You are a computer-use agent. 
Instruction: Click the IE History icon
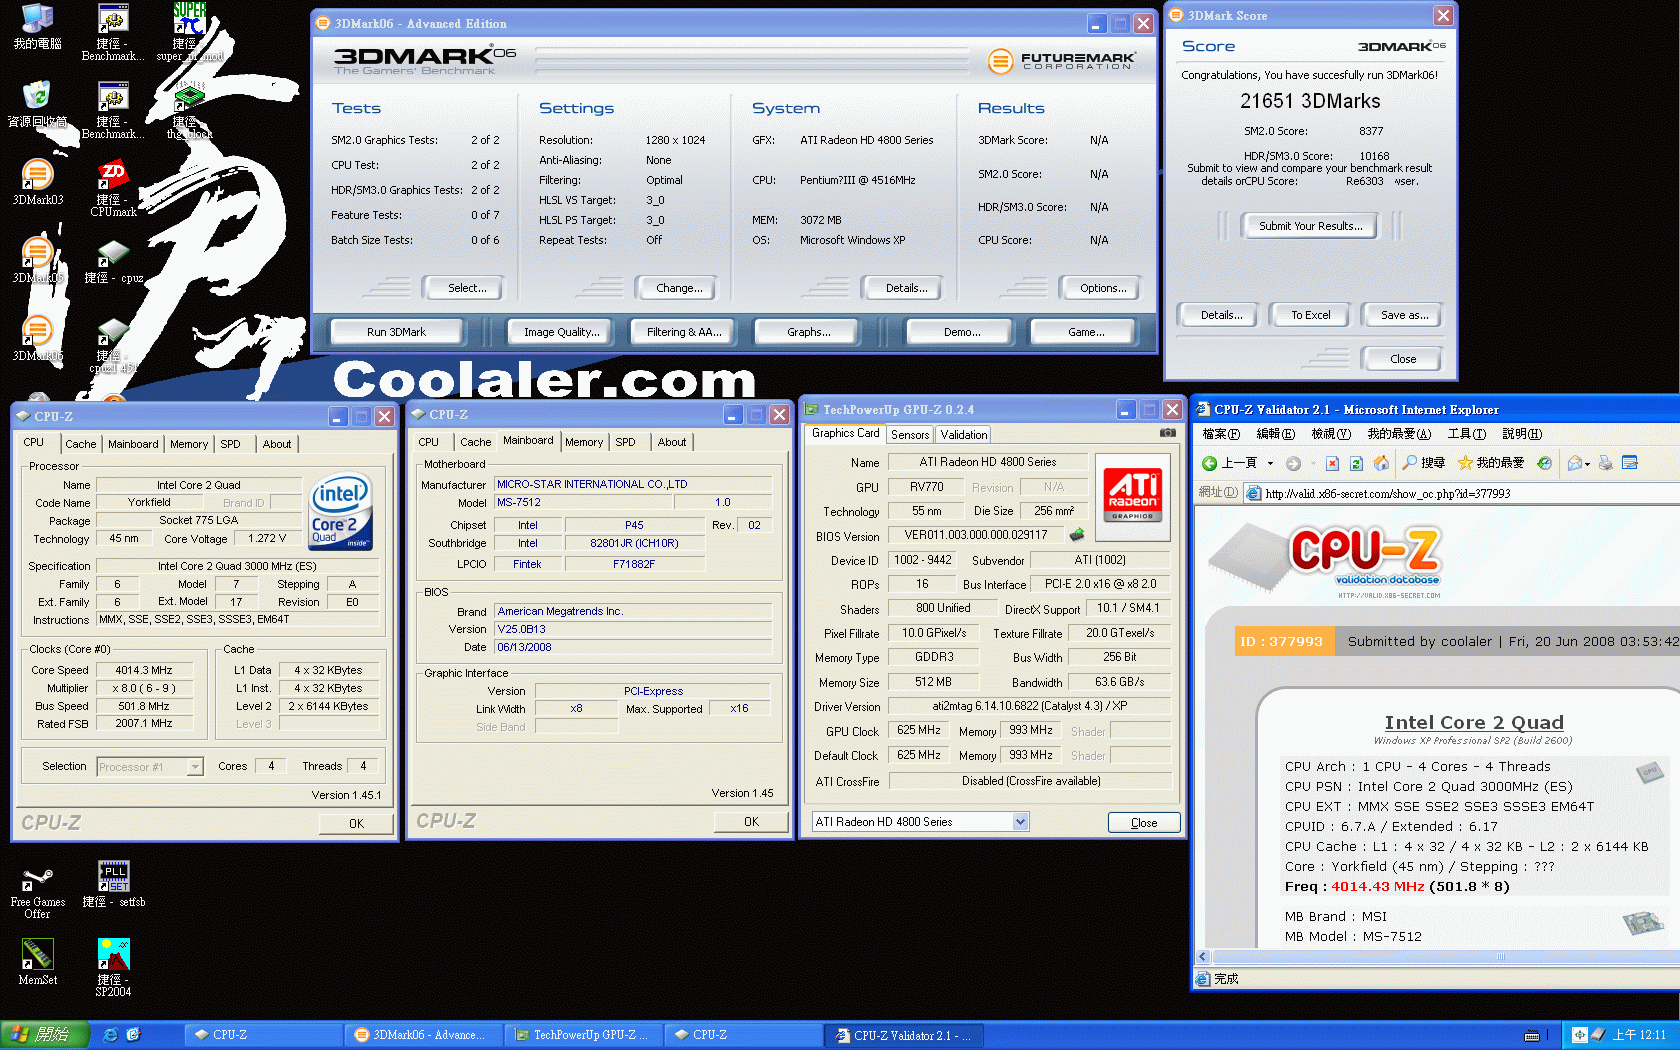pyautogui.click(x=1545, y=463)
